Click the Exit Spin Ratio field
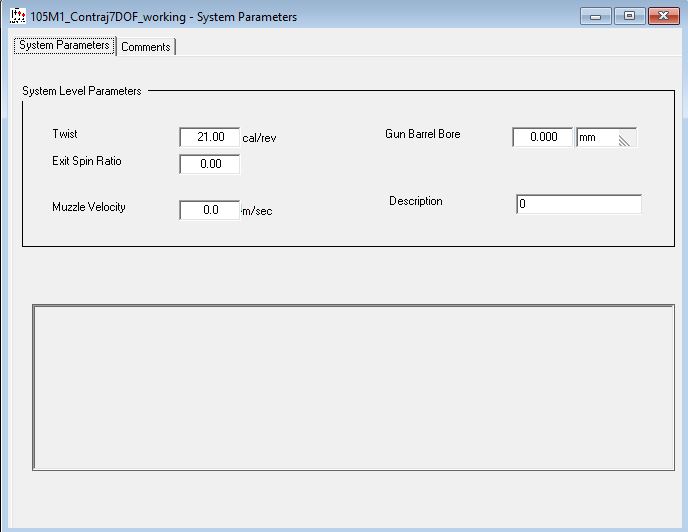Viewport: 688px width, 532px height. coord(210,164)
